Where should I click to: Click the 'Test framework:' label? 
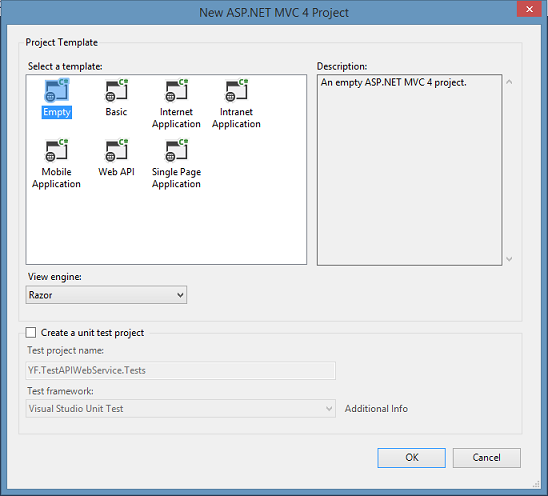pos(60,391)
